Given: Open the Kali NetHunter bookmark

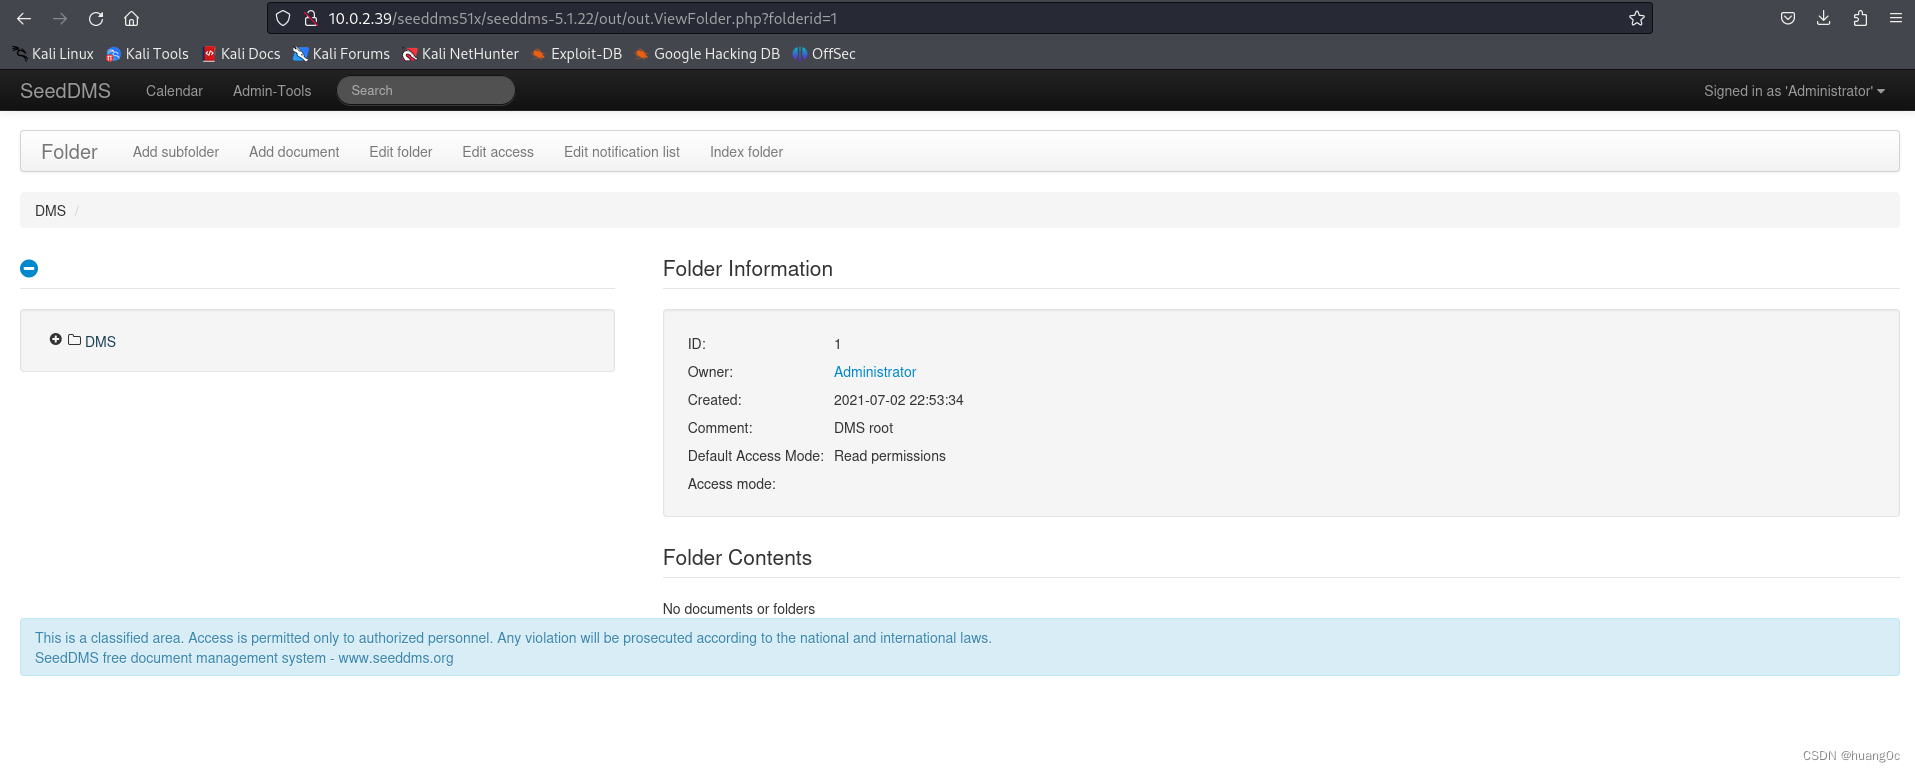Looking at the screenshot, I should (x=460, y=54).
